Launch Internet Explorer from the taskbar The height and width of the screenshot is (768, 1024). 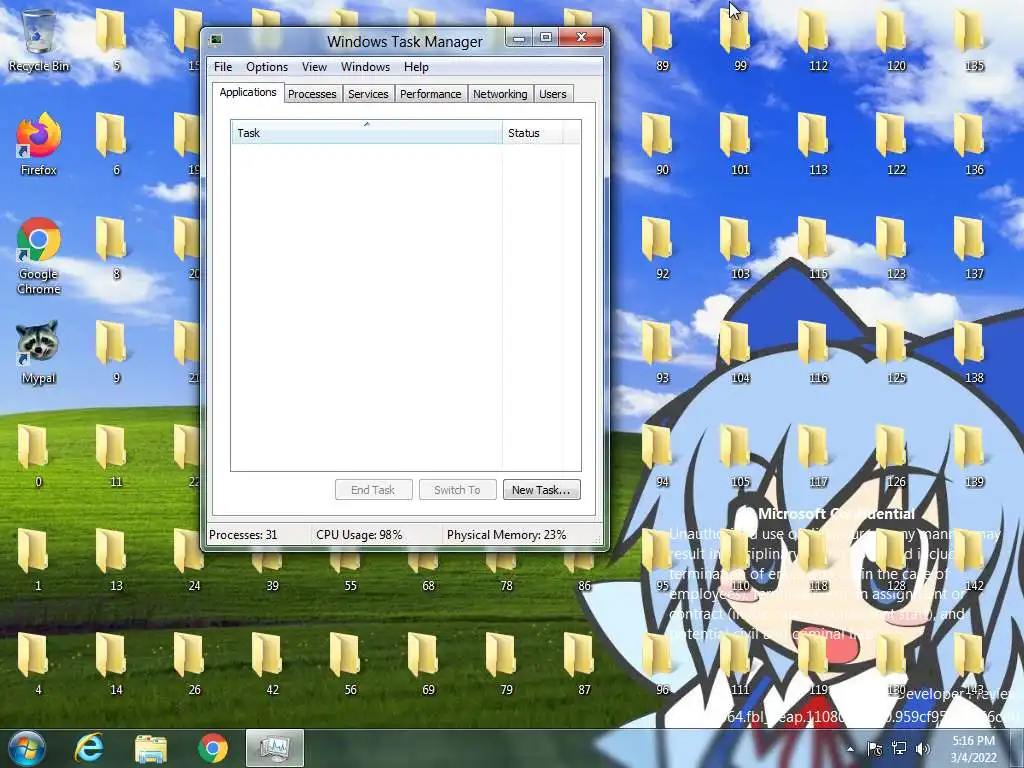[89, 748]
